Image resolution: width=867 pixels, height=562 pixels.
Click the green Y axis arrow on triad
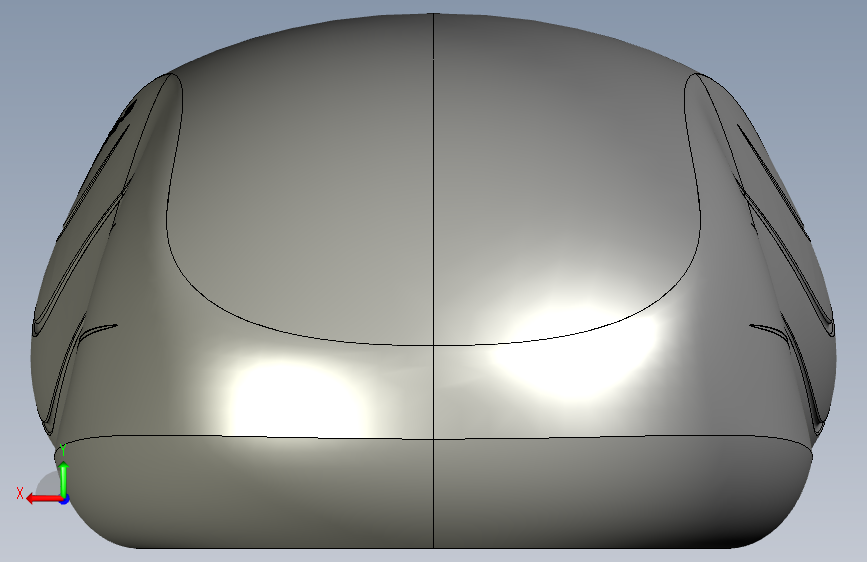[x=64, y=480]
